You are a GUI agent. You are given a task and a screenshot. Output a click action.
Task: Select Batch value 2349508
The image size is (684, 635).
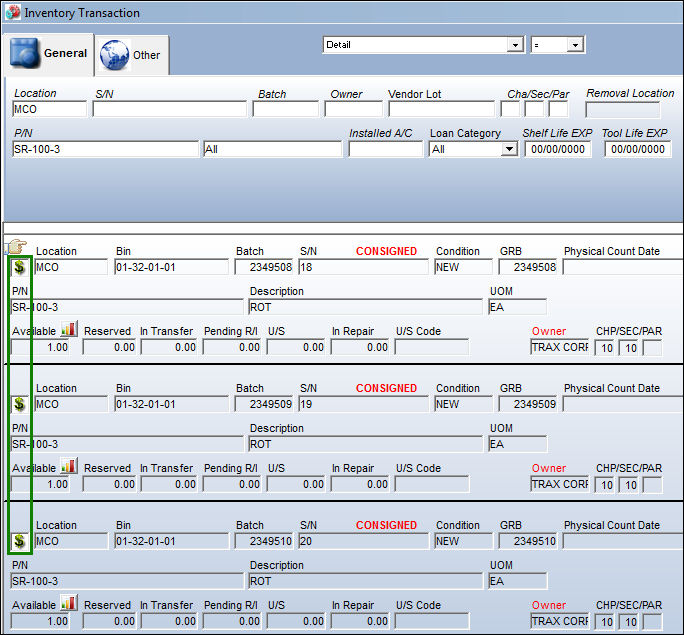tap(263, 267)
